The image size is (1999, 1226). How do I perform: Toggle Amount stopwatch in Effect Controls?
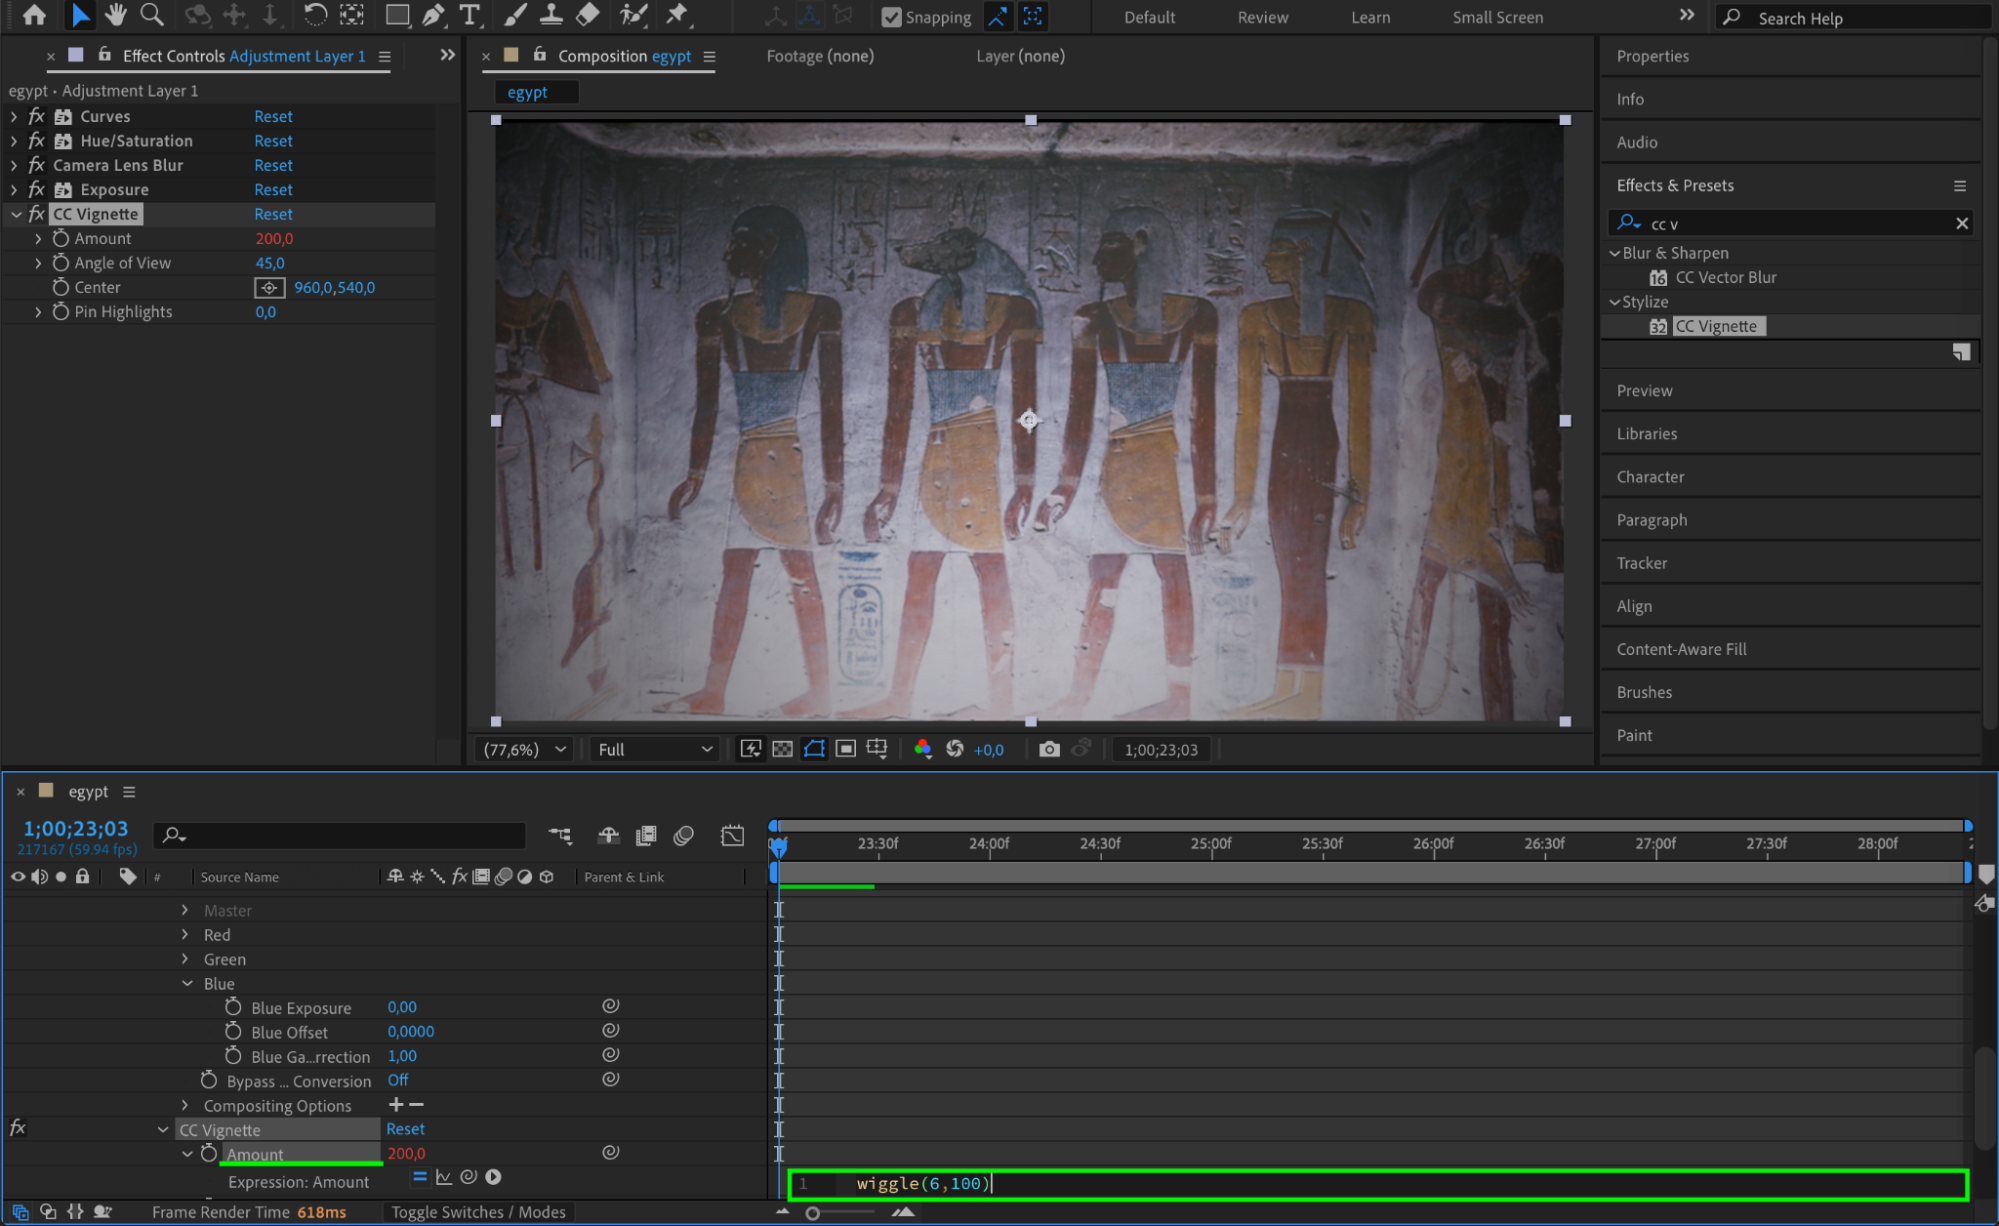pyautogui.click(x=61, y=238)
